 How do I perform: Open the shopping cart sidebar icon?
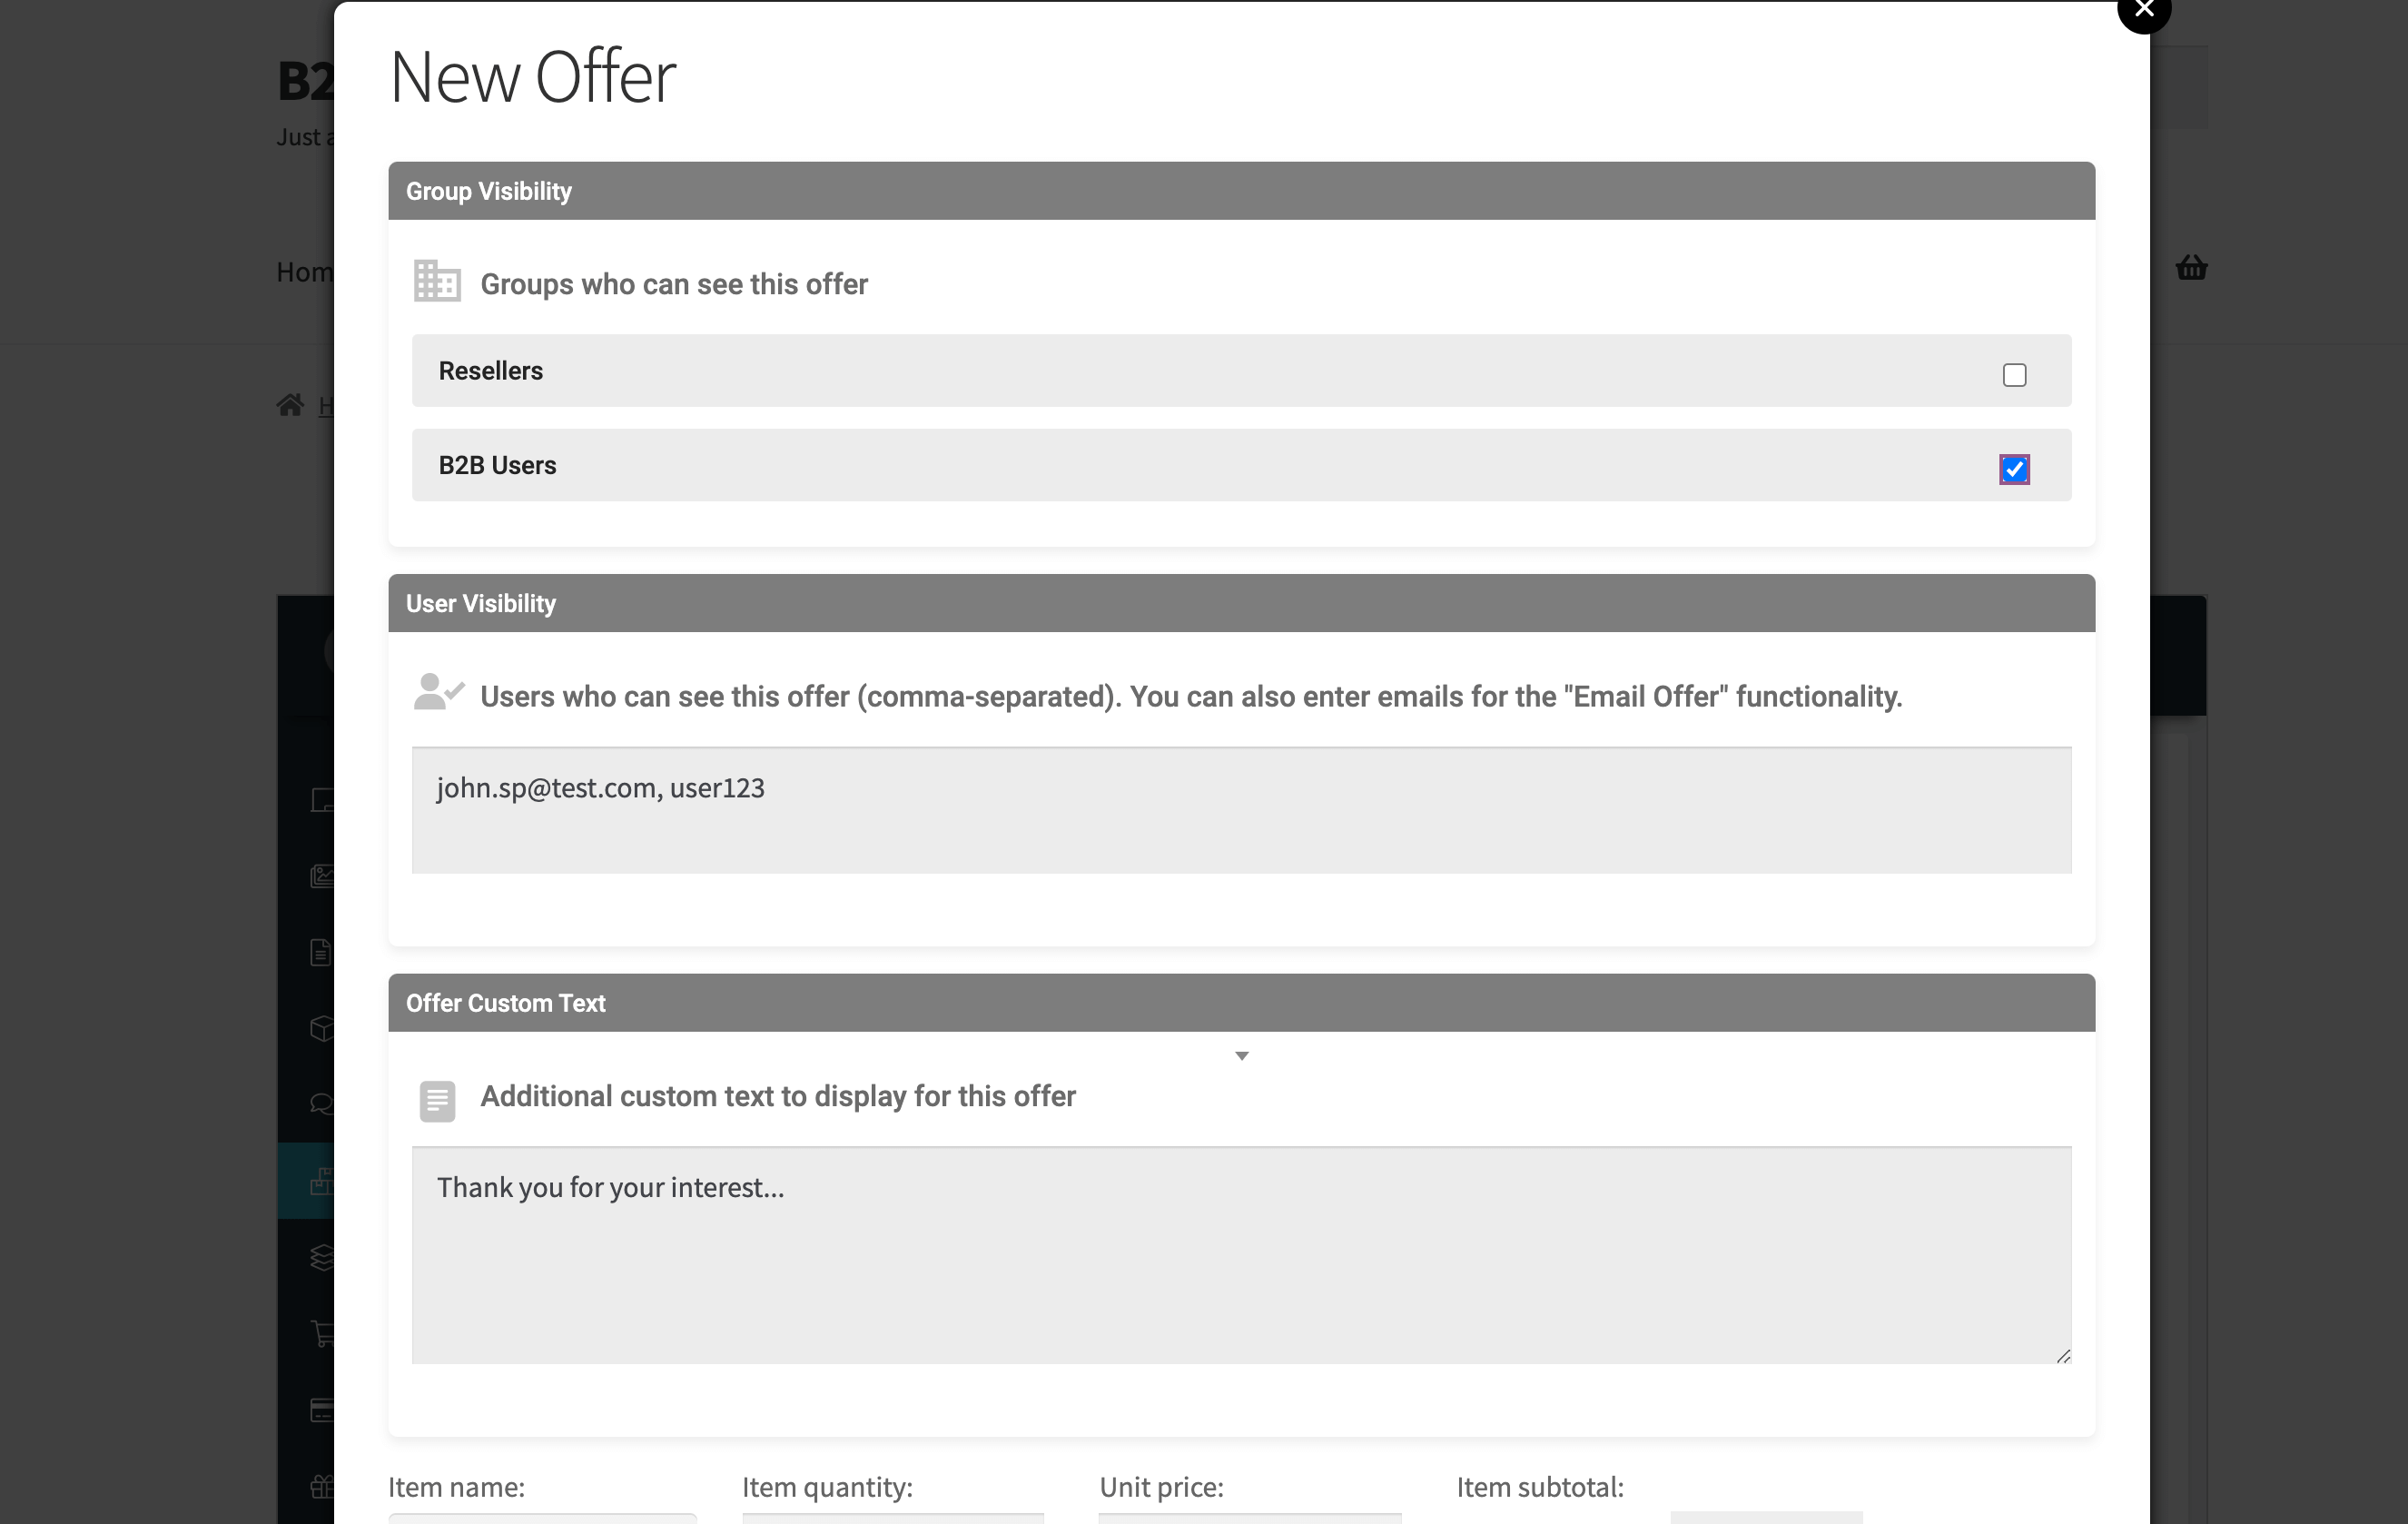pos(321,1333)
